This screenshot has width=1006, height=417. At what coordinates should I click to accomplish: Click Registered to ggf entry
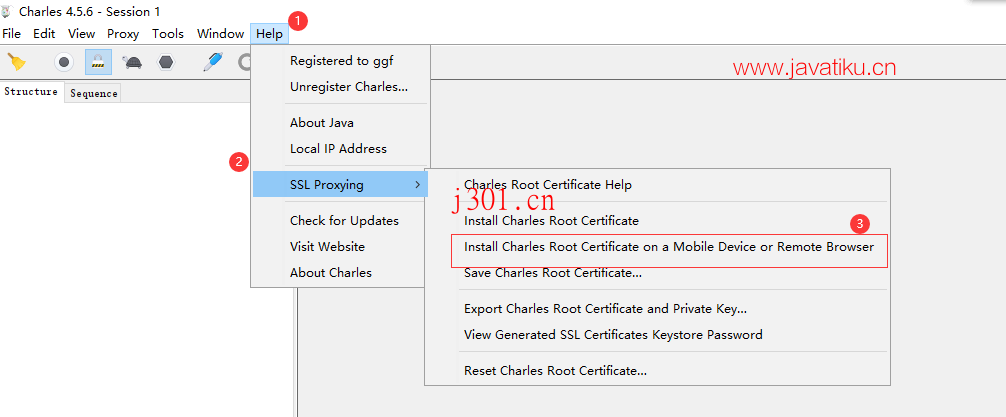tap(341, 61)
